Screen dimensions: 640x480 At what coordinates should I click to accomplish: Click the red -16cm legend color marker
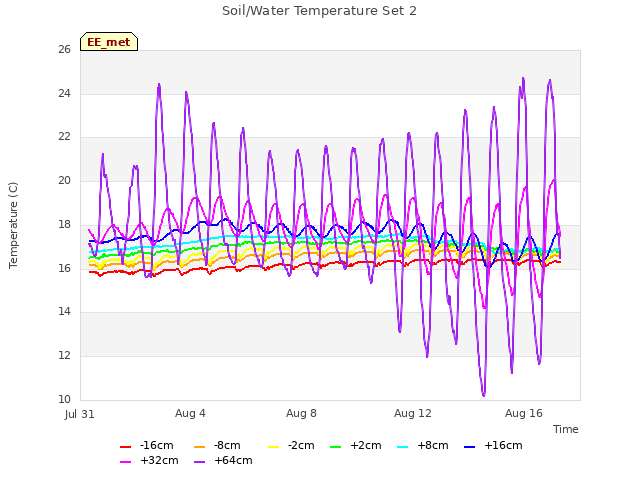coord(125,447)
